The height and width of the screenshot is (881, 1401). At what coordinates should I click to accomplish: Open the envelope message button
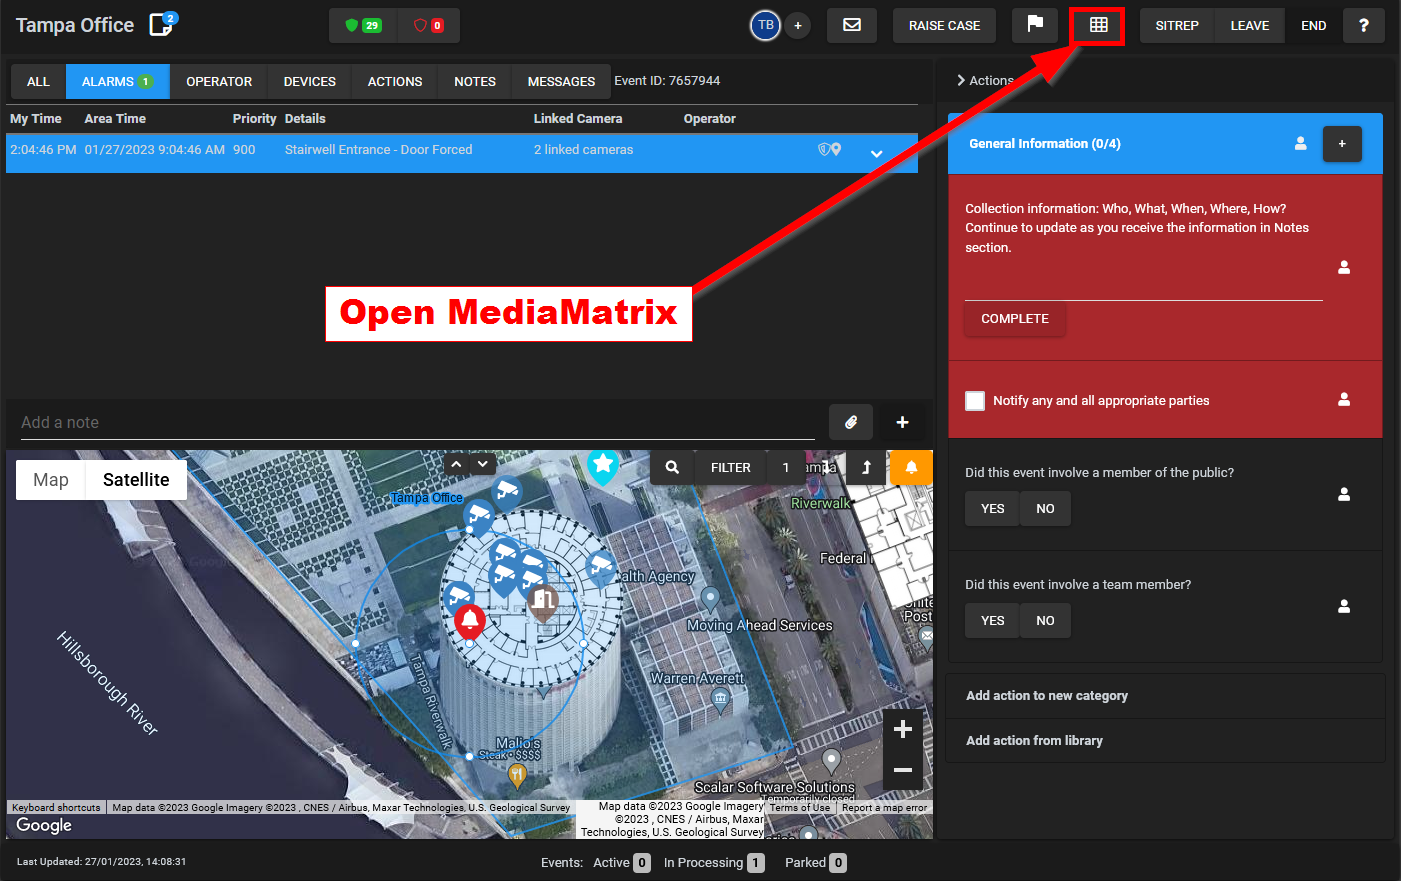(852, 25)
